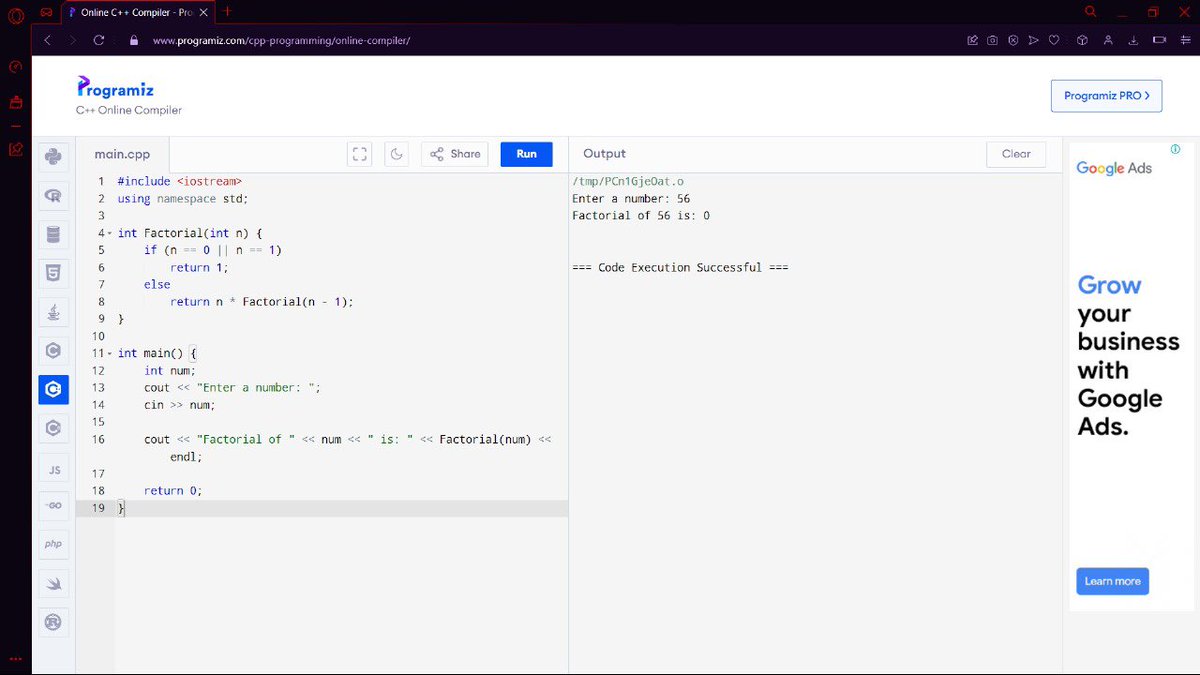Open the Go compiler icon
The width and height of the screenshot is (1200, 675).
tap(53, 506)
